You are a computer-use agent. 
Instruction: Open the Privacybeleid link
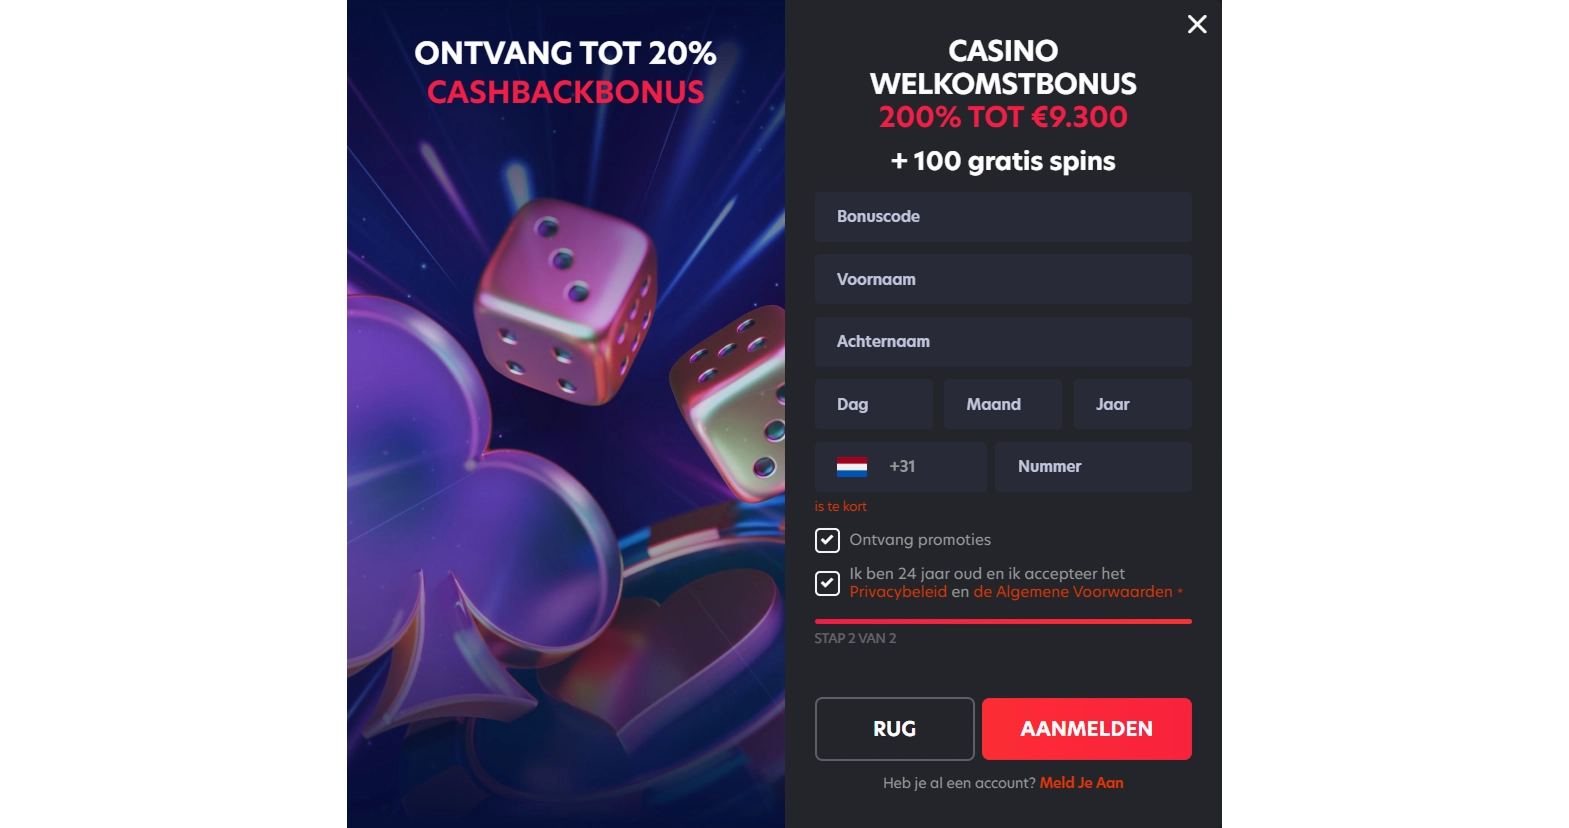click(898, 592)
